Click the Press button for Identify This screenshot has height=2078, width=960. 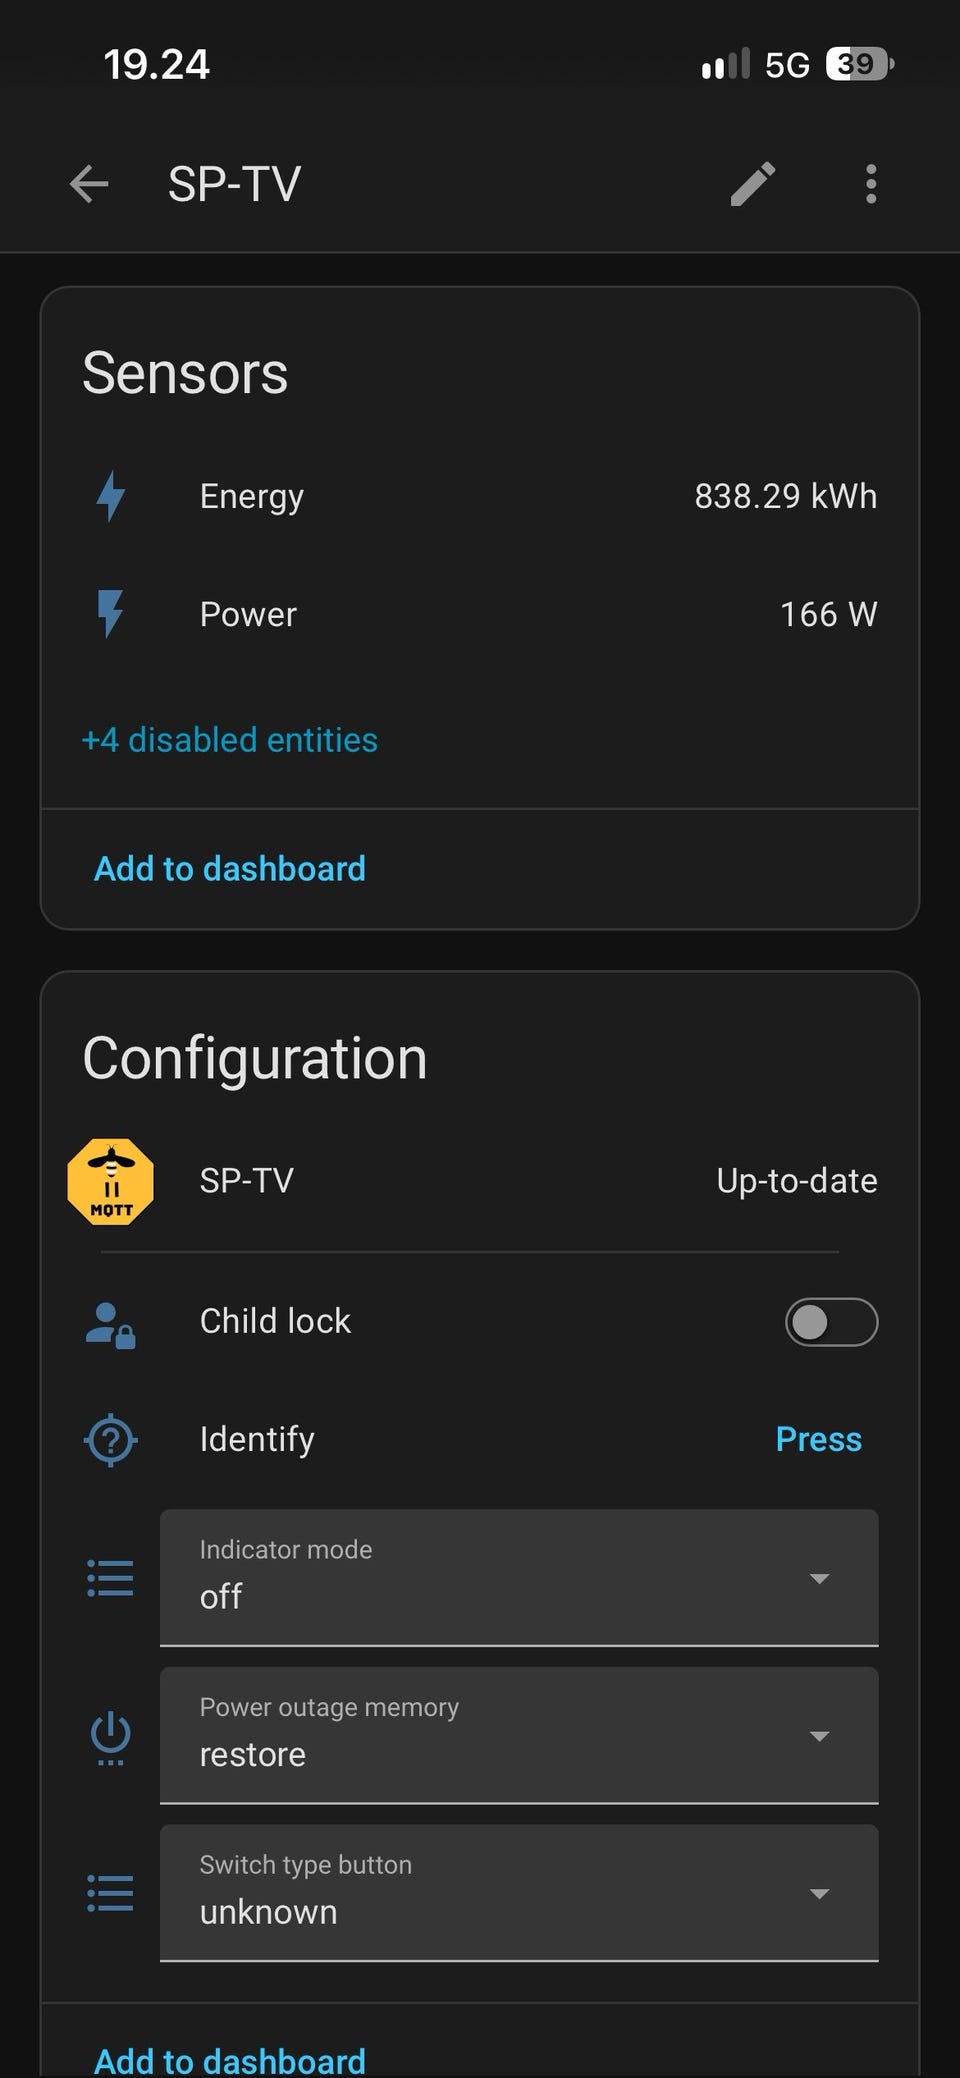(818, 1439)
